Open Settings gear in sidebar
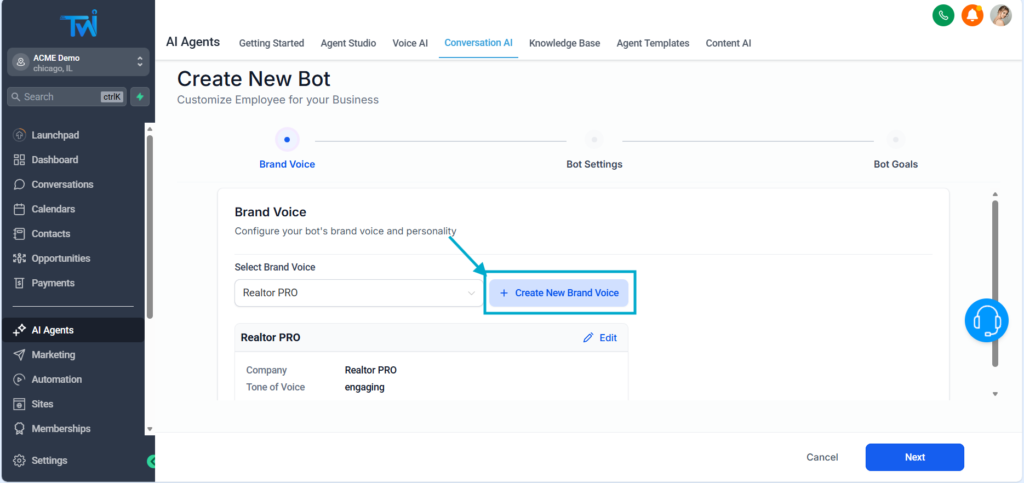The width and height of the screenshot is (1024, 483). [x=49, y=461]
